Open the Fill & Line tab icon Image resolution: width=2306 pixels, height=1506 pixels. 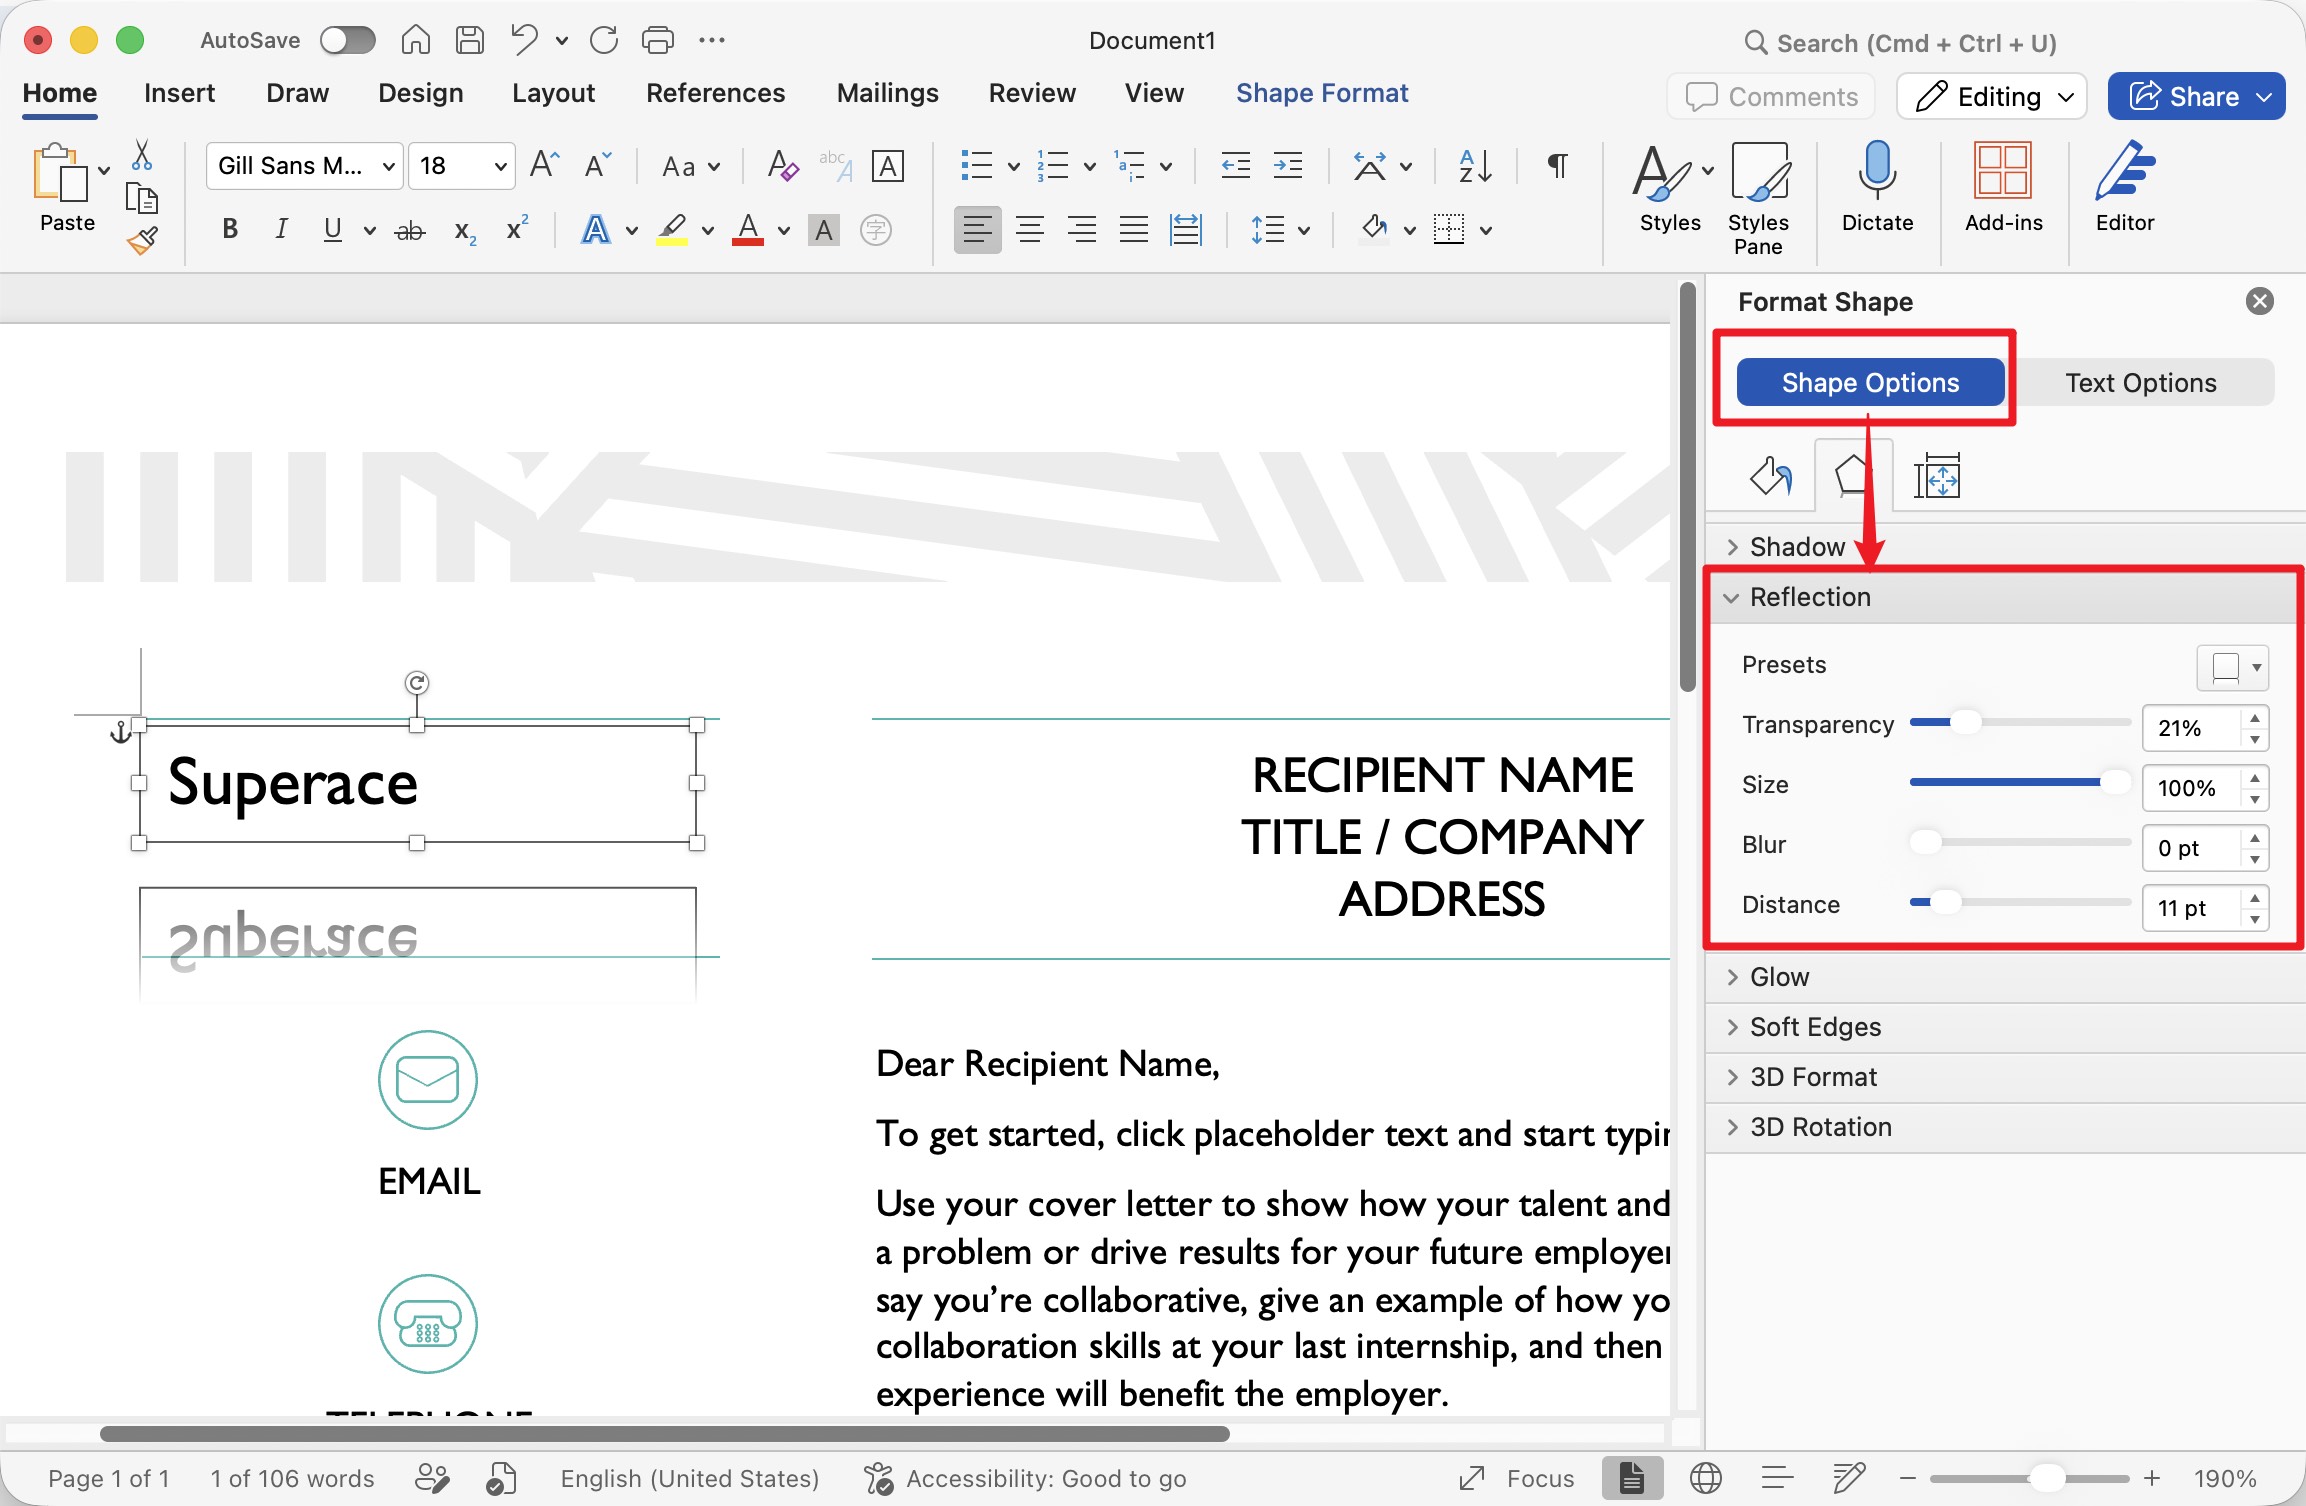(1770, 476)
